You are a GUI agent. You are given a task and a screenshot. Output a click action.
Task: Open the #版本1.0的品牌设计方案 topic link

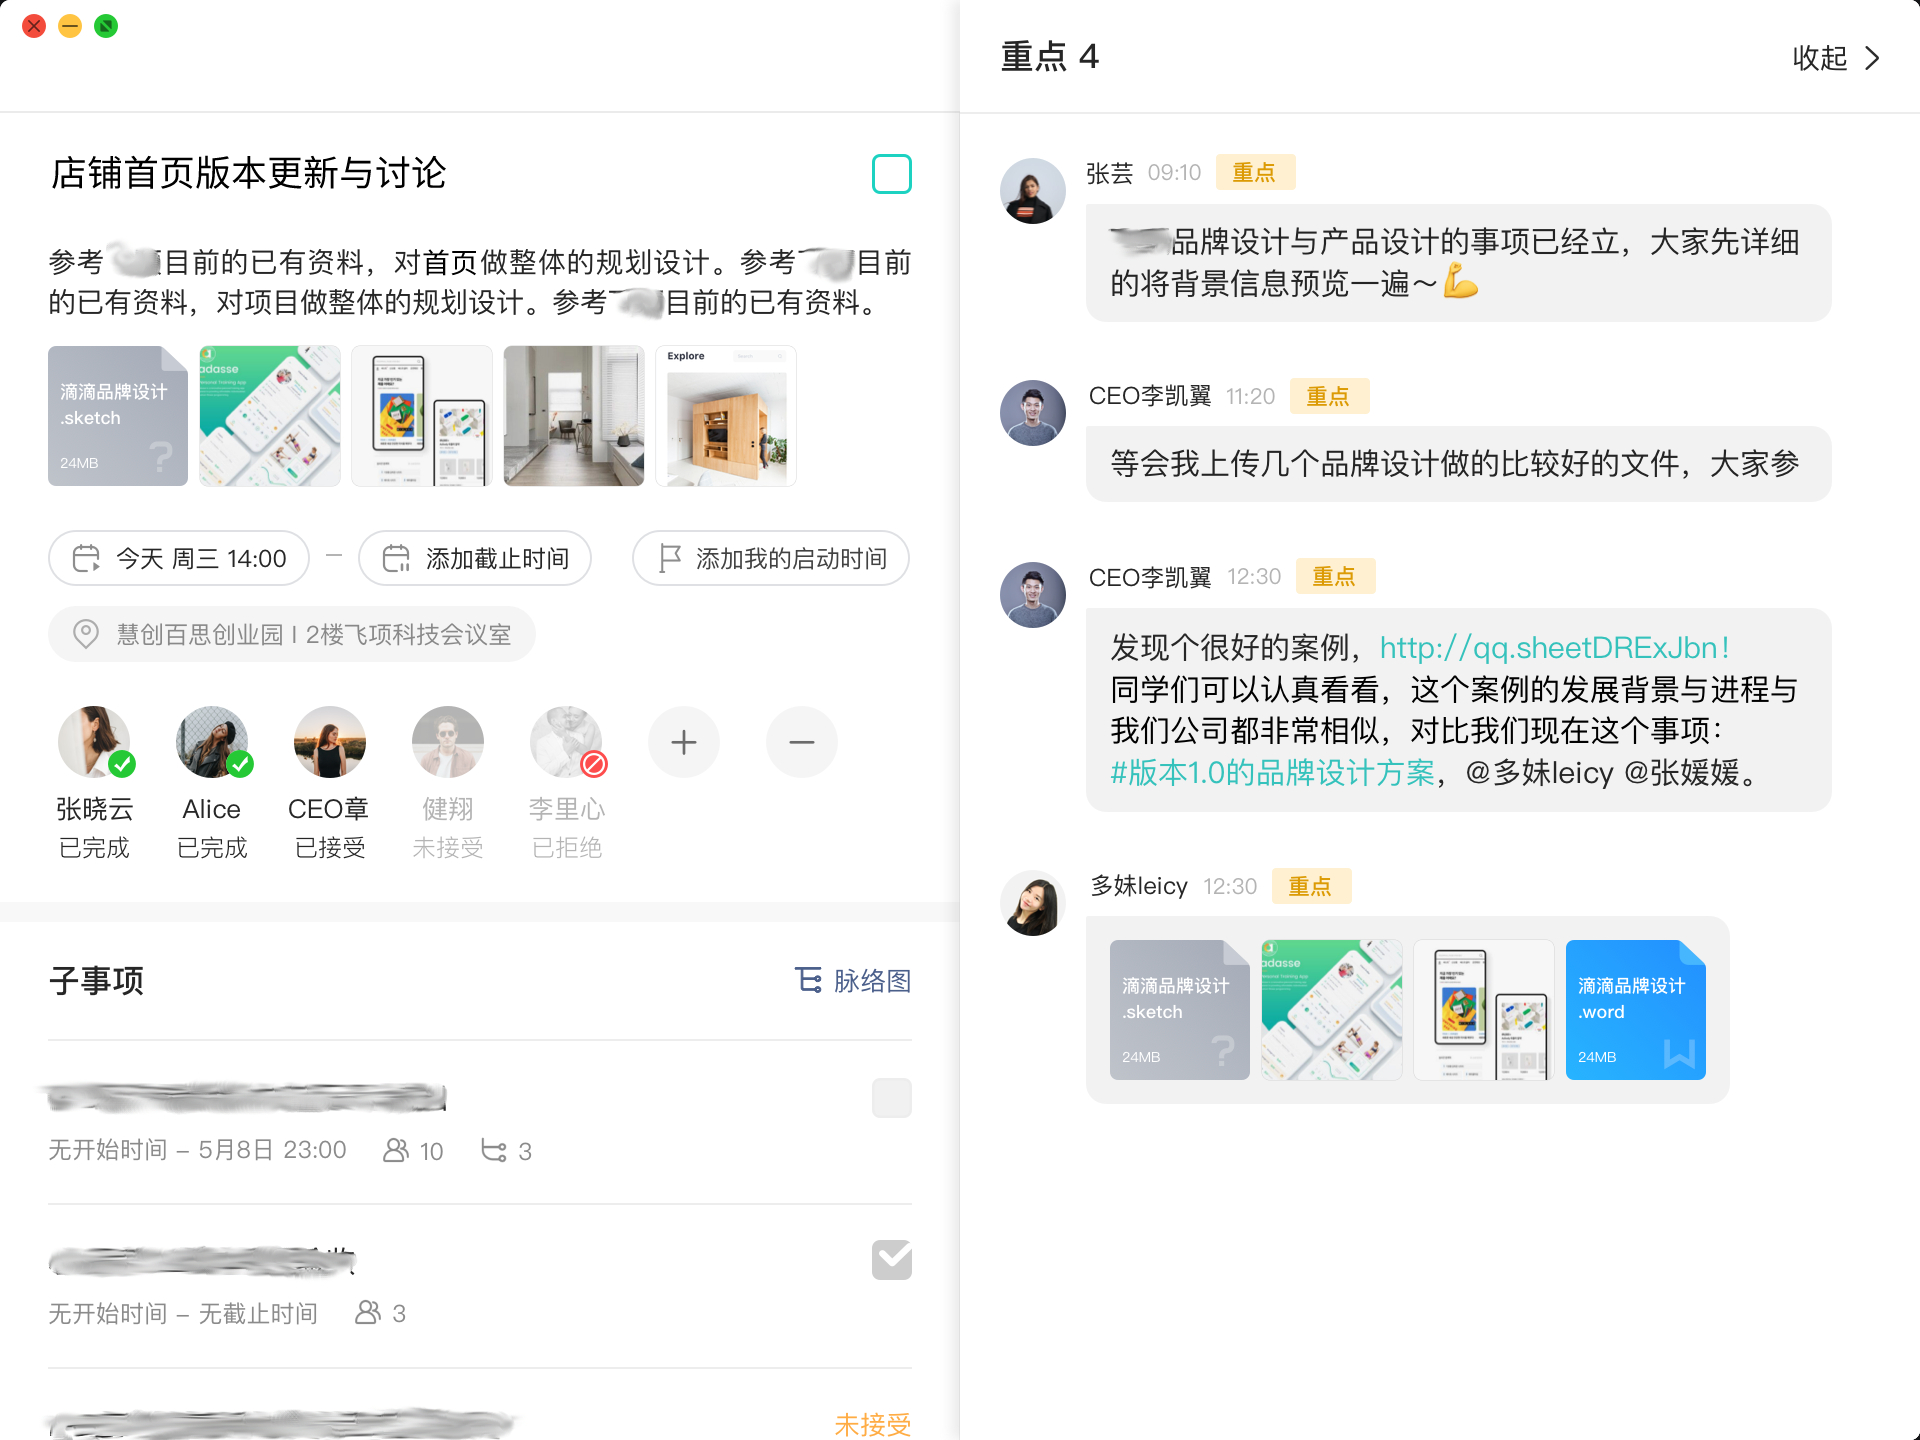1272,773
